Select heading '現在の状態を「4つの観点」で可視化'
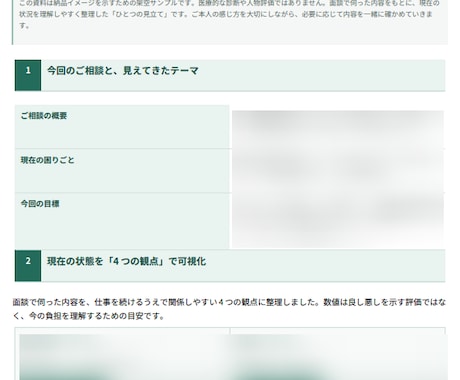The height and width of the screenshot is (380, 460). [126, 261]
